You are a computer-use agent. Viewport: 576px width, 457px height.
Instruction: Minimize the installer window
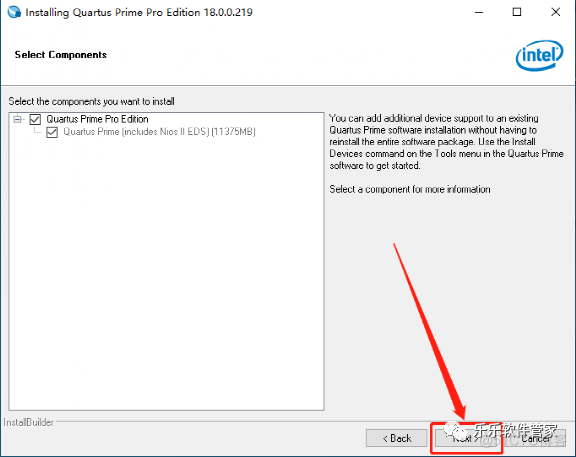[x=479, y=12]
